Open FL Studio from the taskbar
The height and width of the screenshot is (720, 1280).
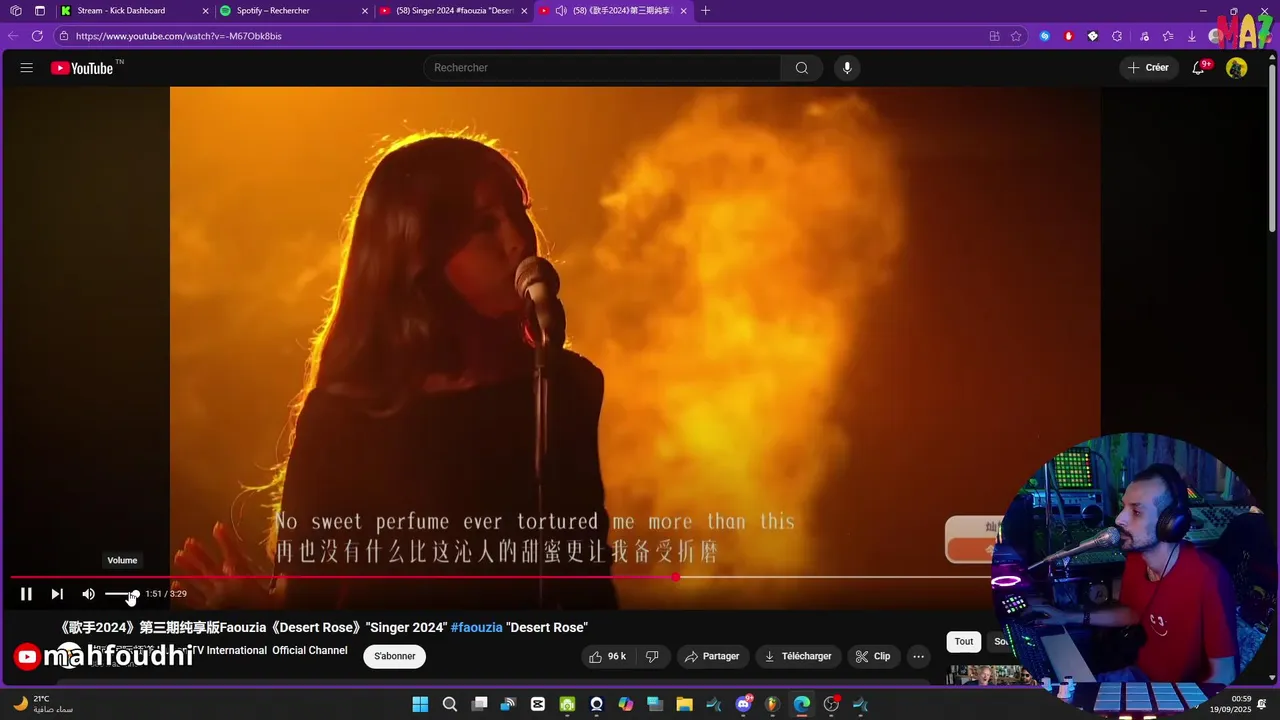(x=772, y=704)
